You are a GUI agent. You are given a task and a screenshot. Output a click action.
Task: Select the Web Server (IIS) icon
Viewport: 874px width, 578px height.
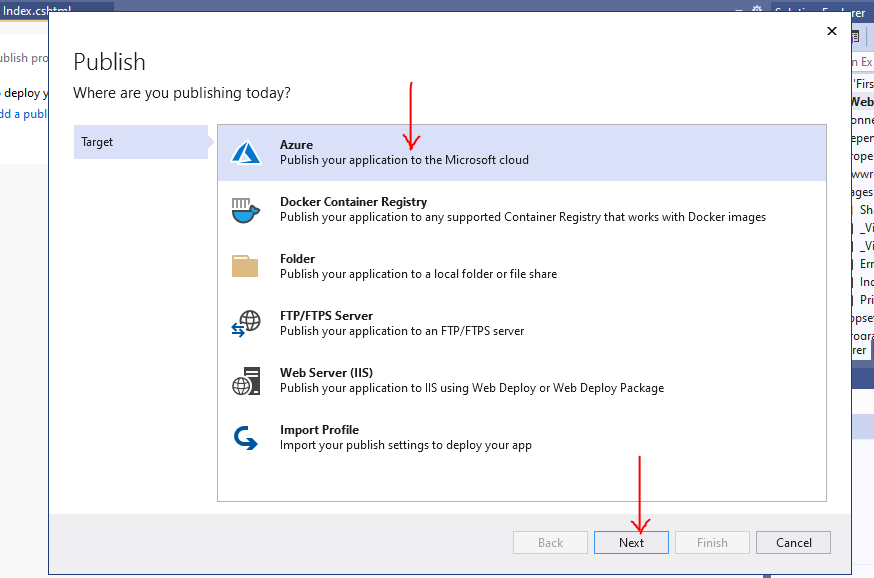click(246, 381)
